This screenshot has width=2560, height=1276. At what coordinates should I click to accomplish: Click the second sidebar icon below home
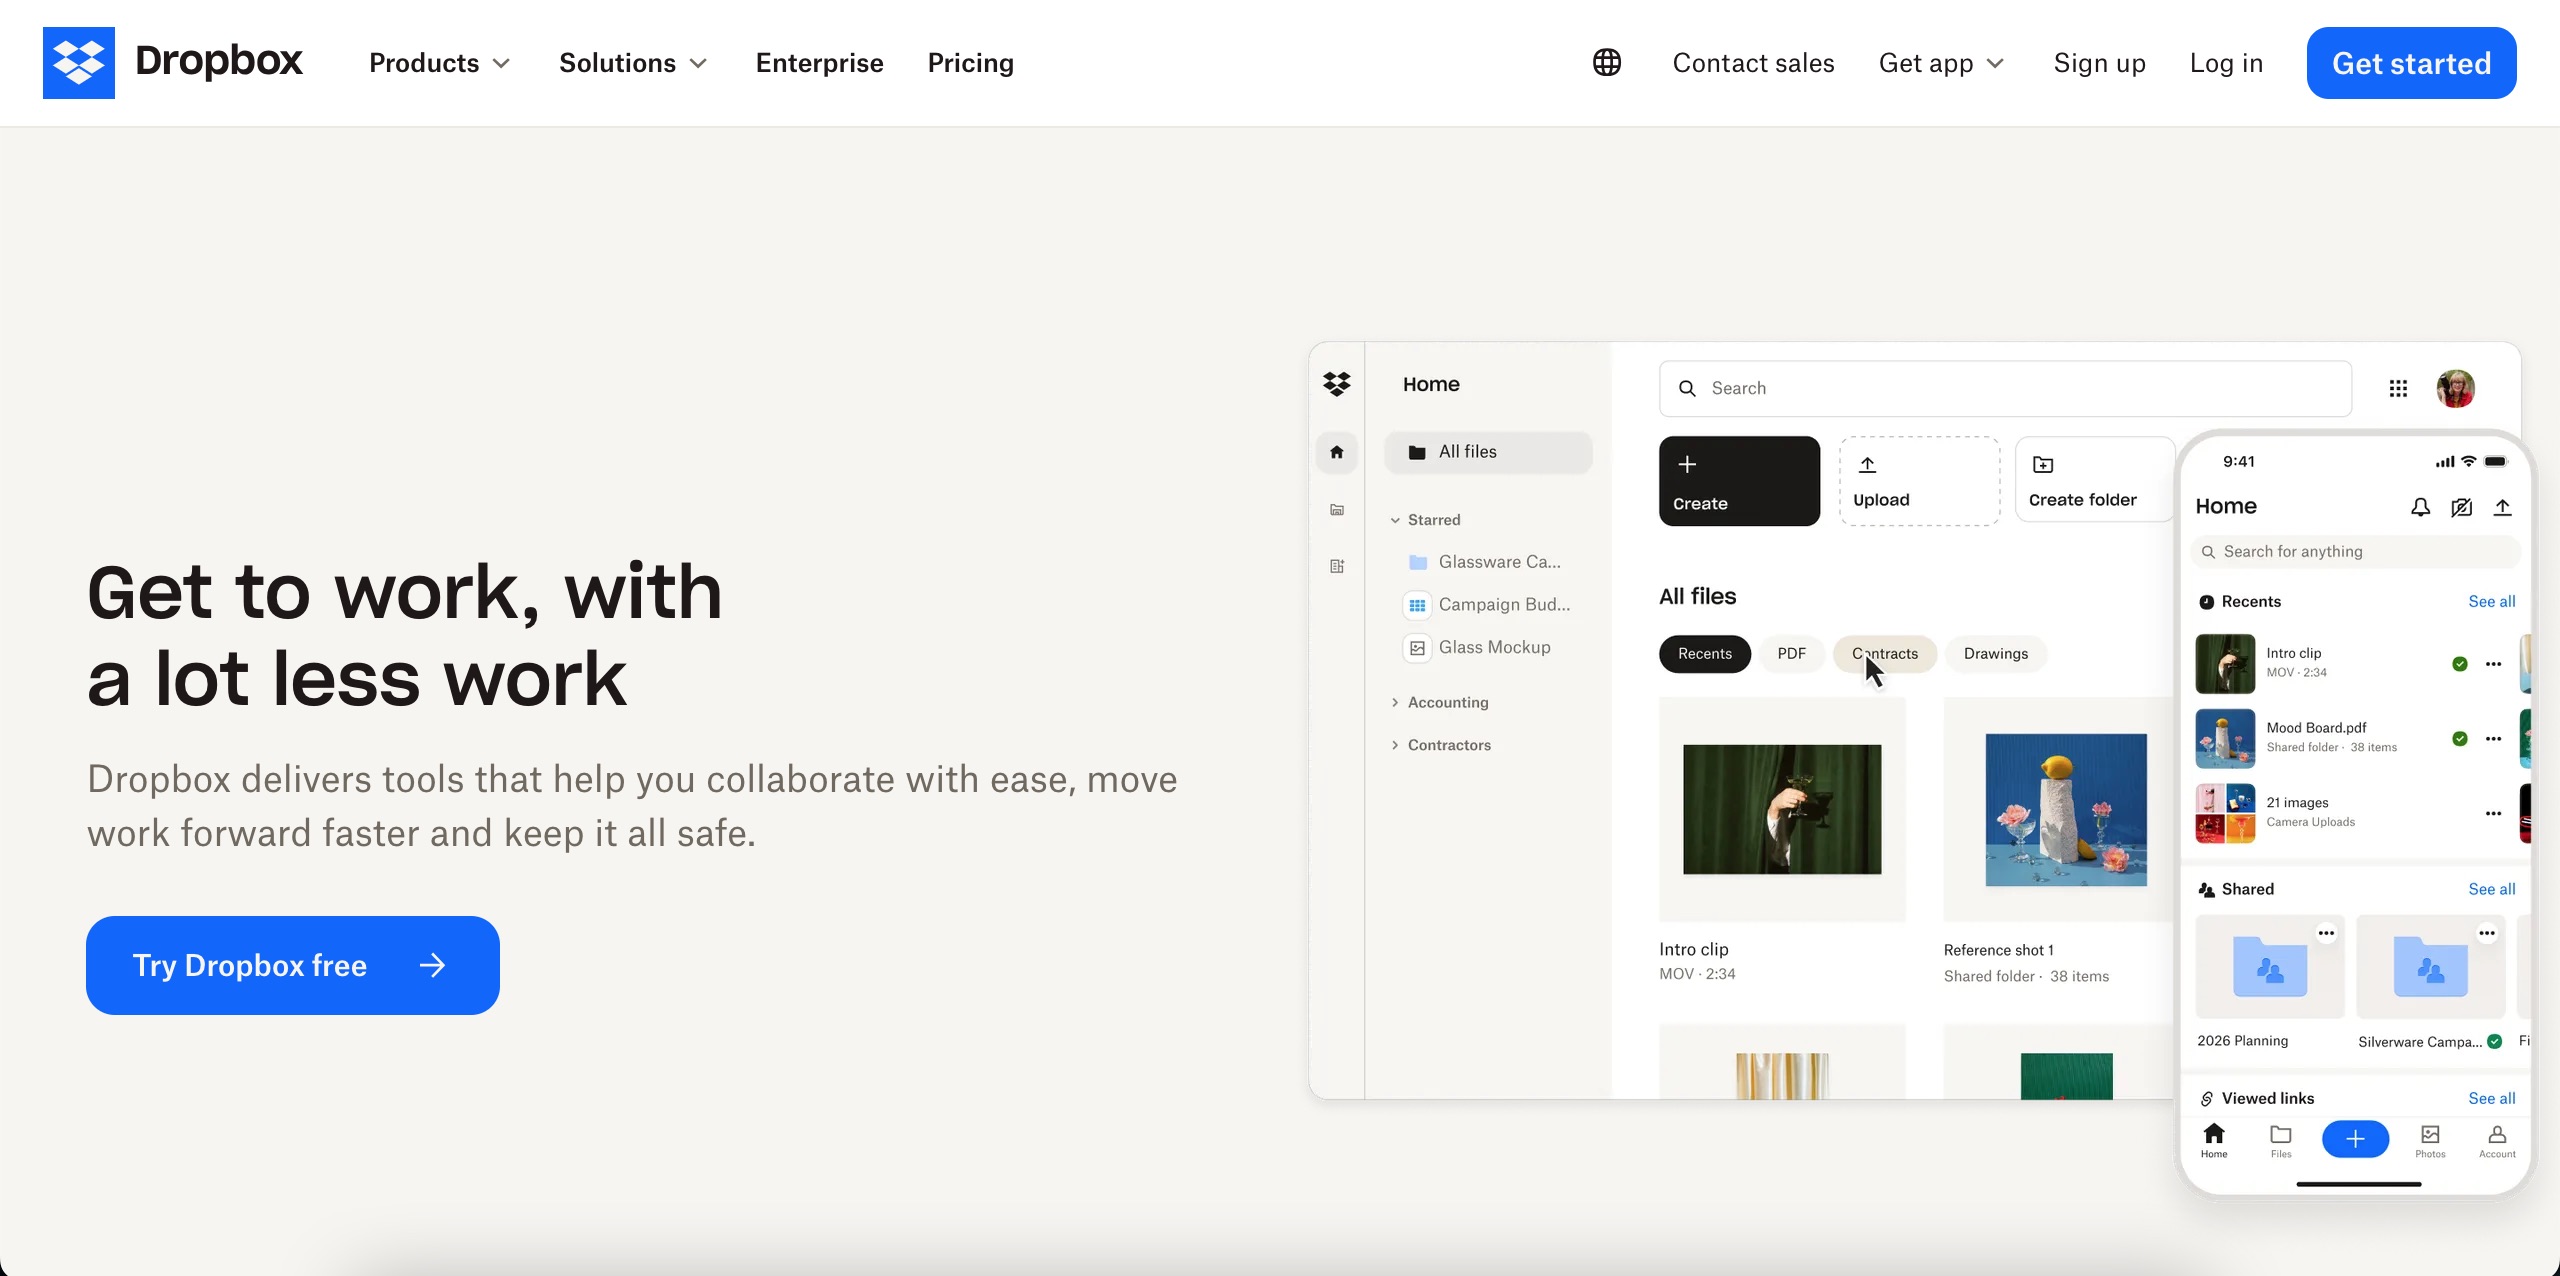point(1337,510)
